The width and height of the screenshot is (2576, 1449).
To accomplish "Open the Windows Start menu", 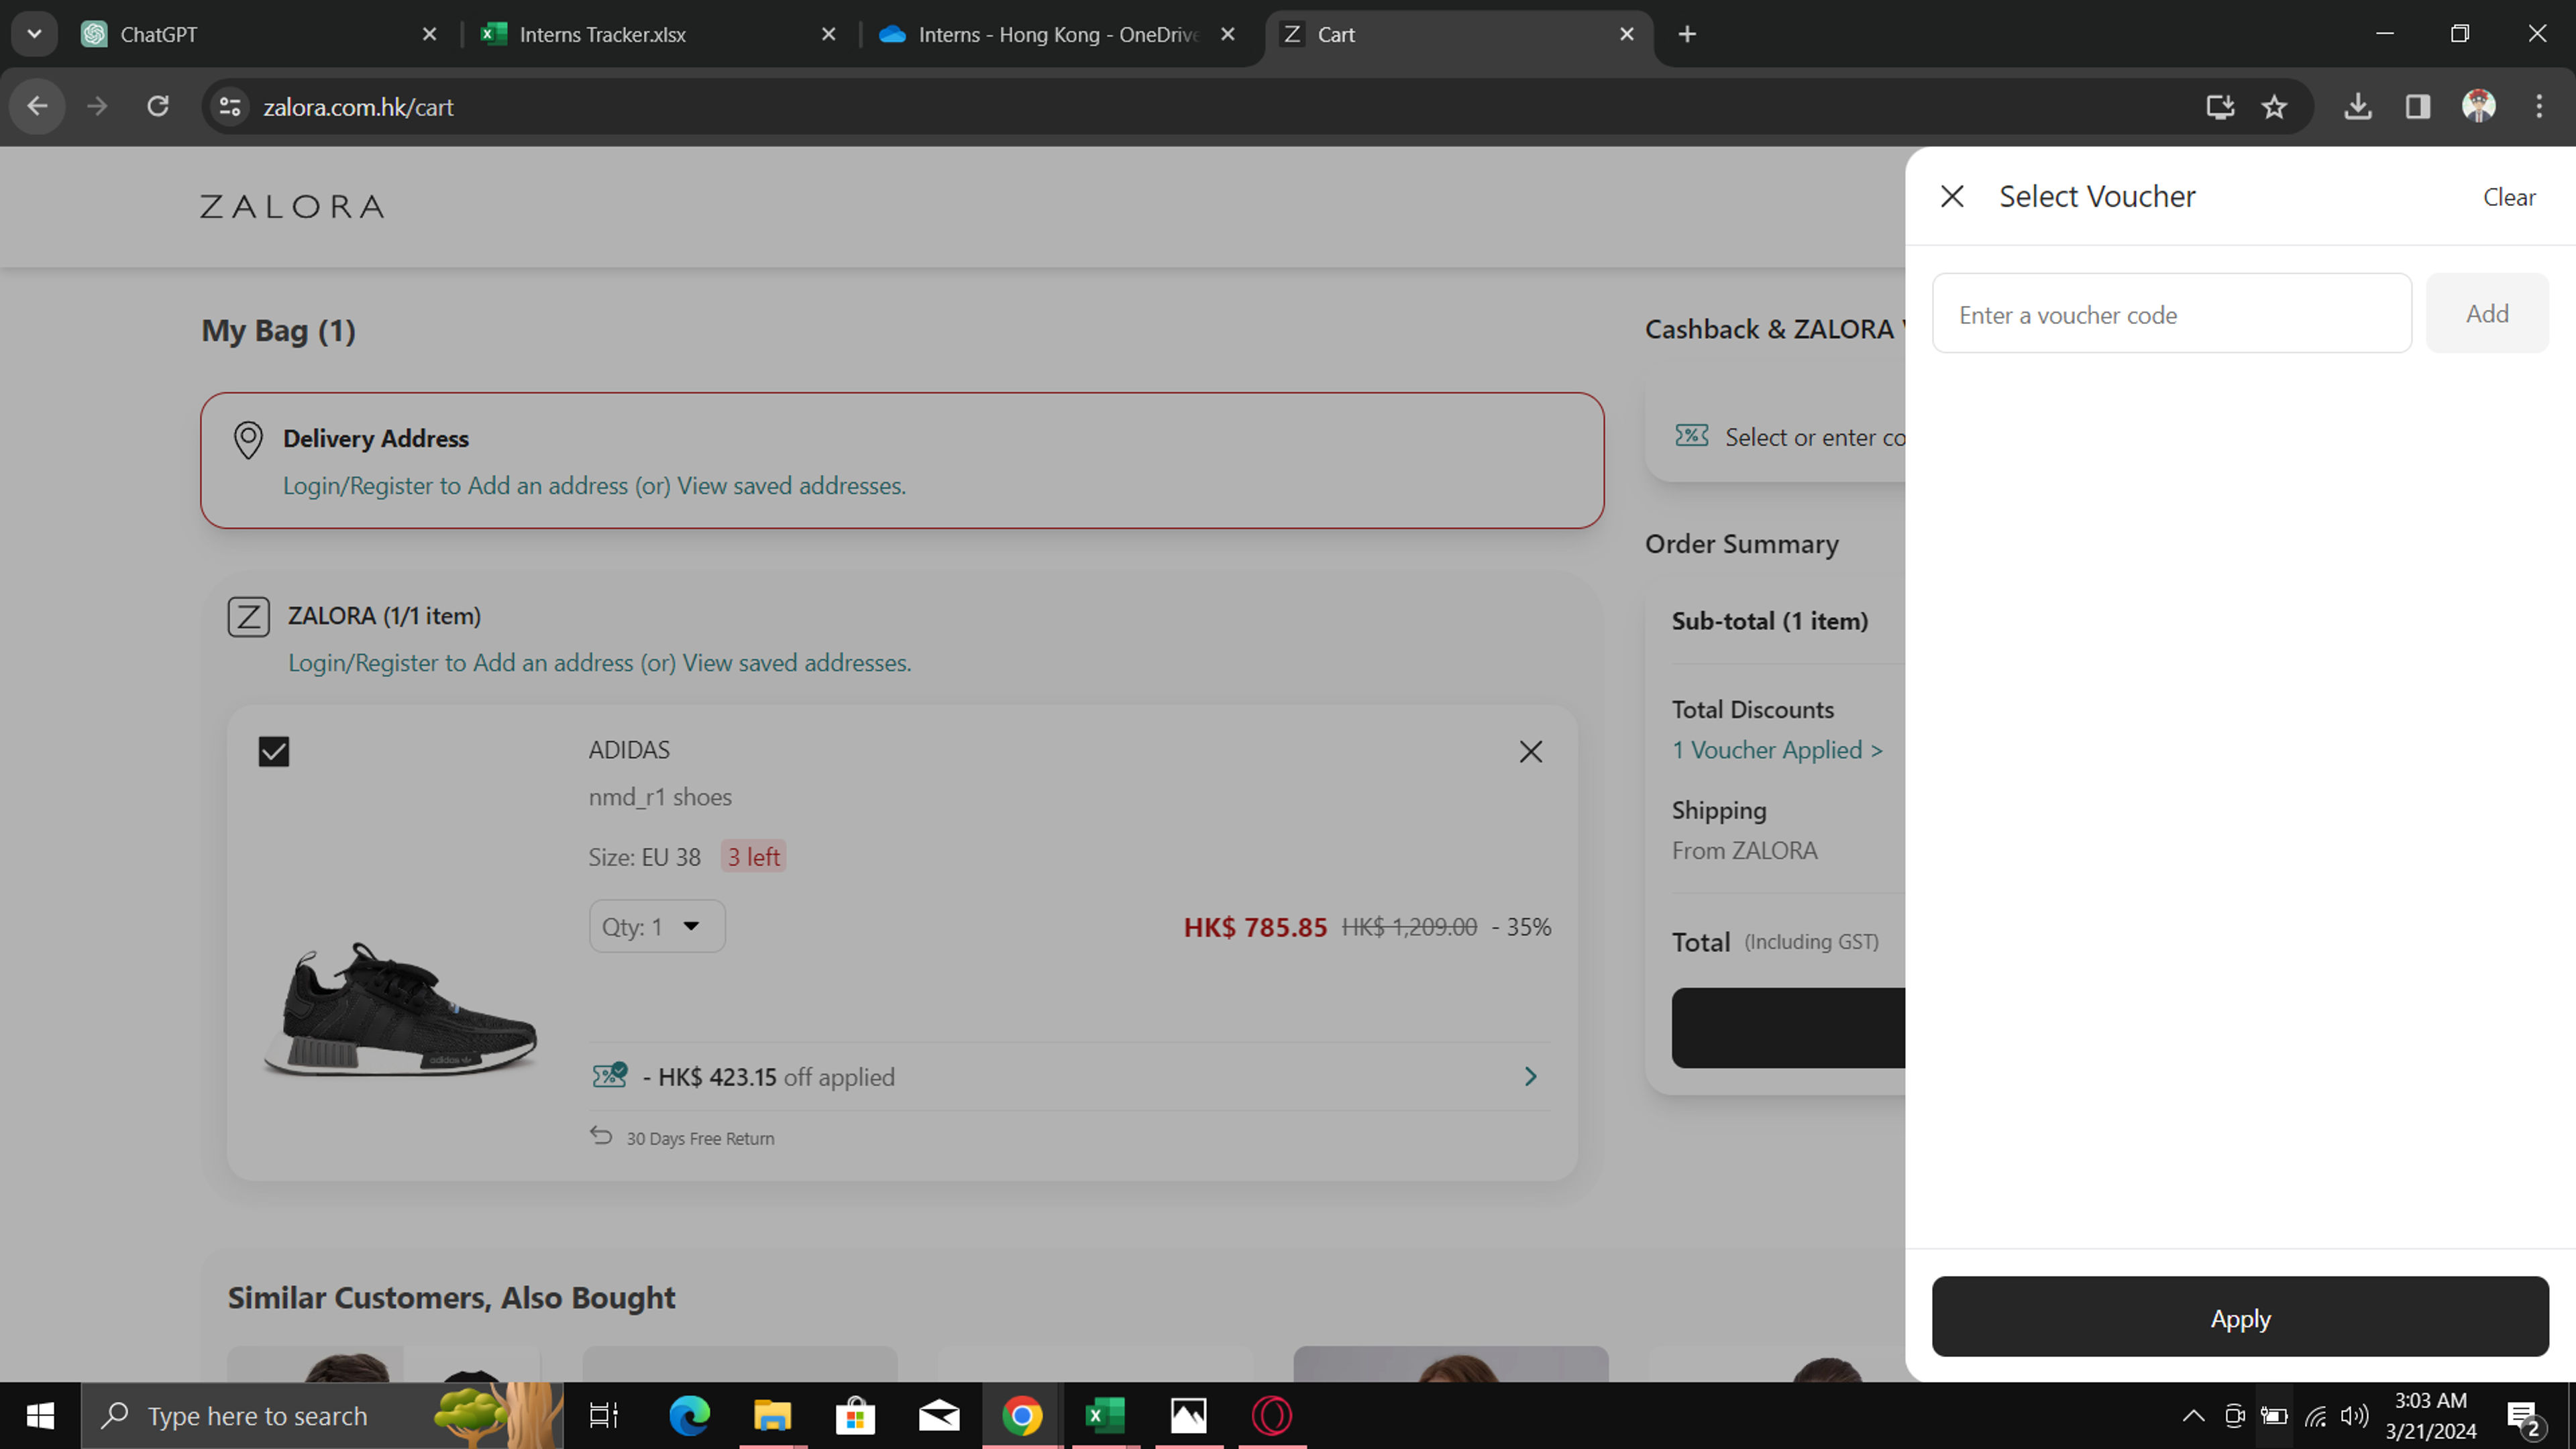I will click(x=40, y=1415).
